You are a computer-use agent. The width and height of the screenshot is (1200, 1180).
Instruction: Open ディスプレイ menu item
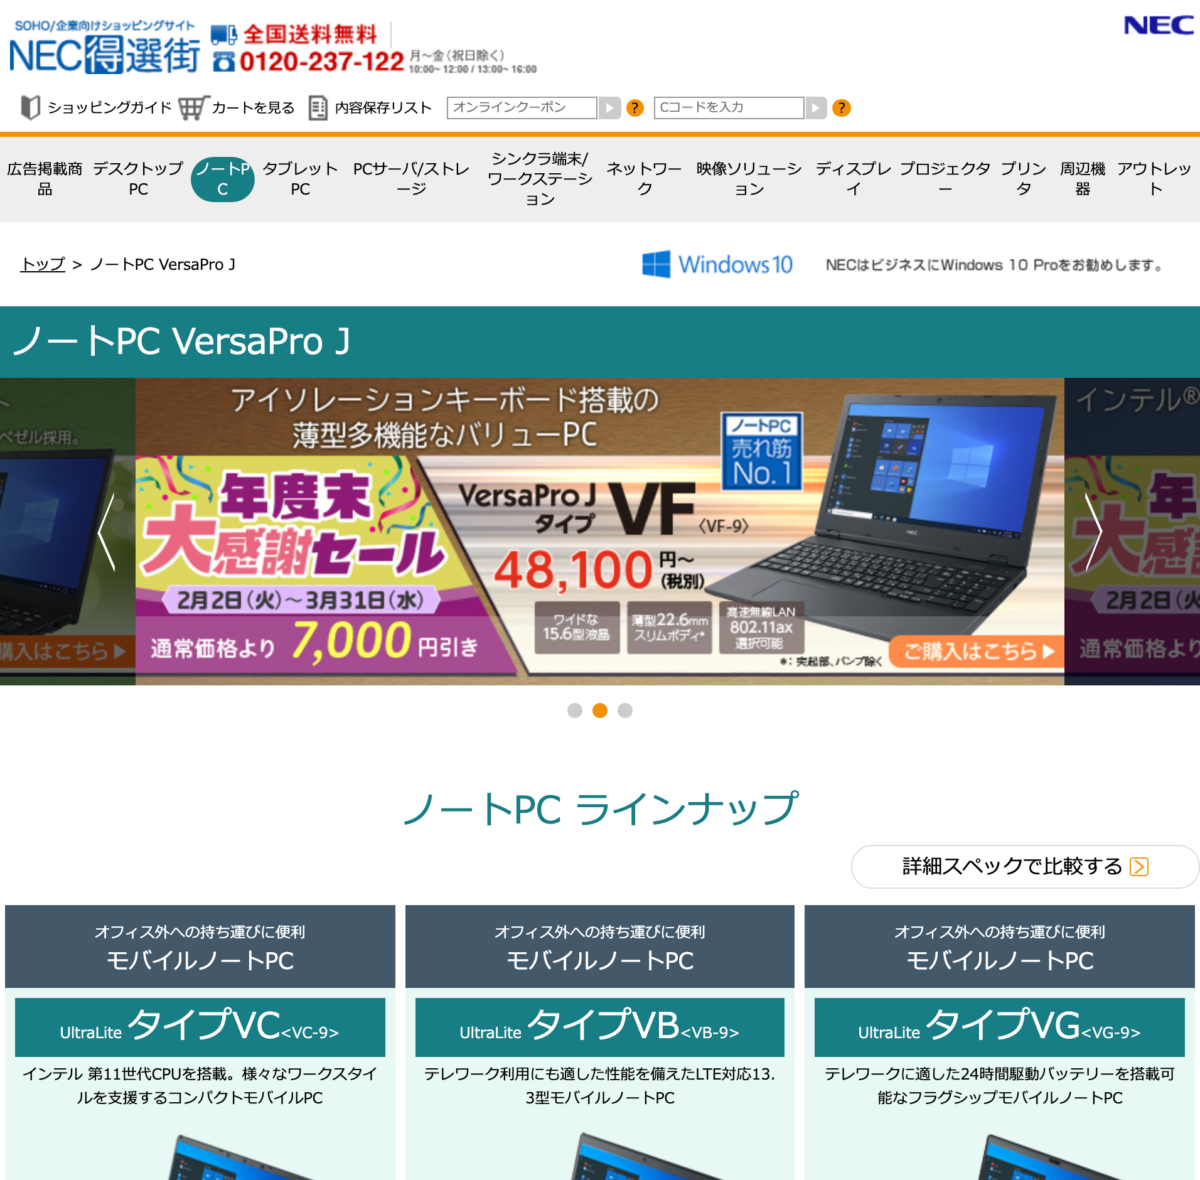853,179
